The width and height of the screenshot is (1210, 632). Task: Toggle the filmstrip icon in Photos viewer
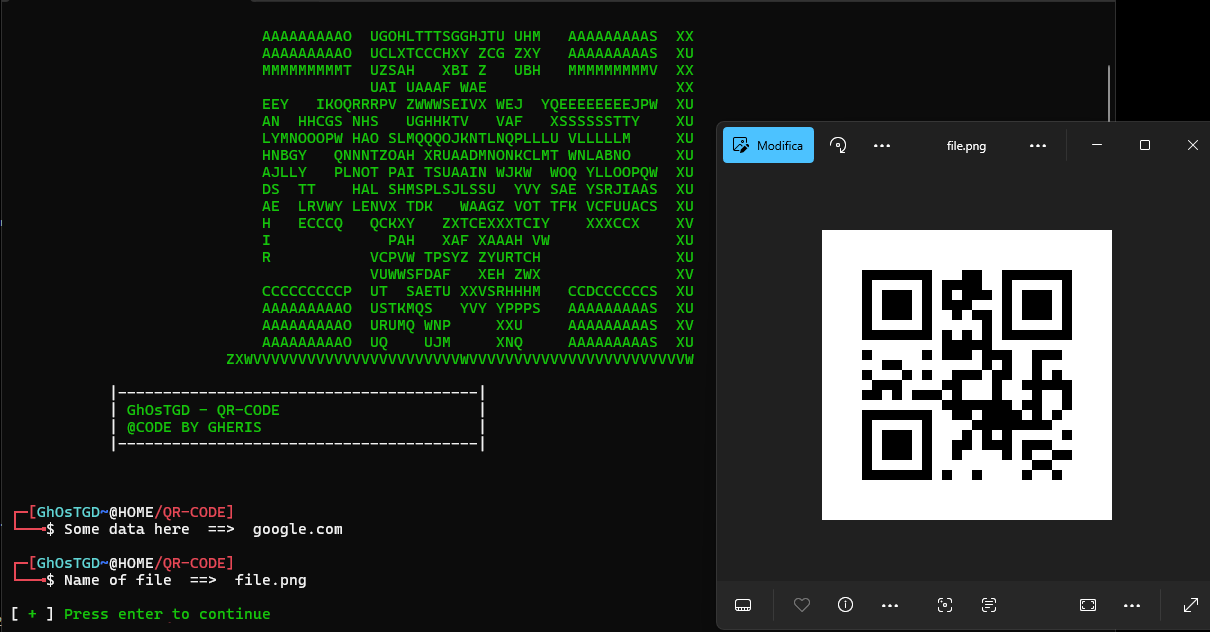pos(742,605)
